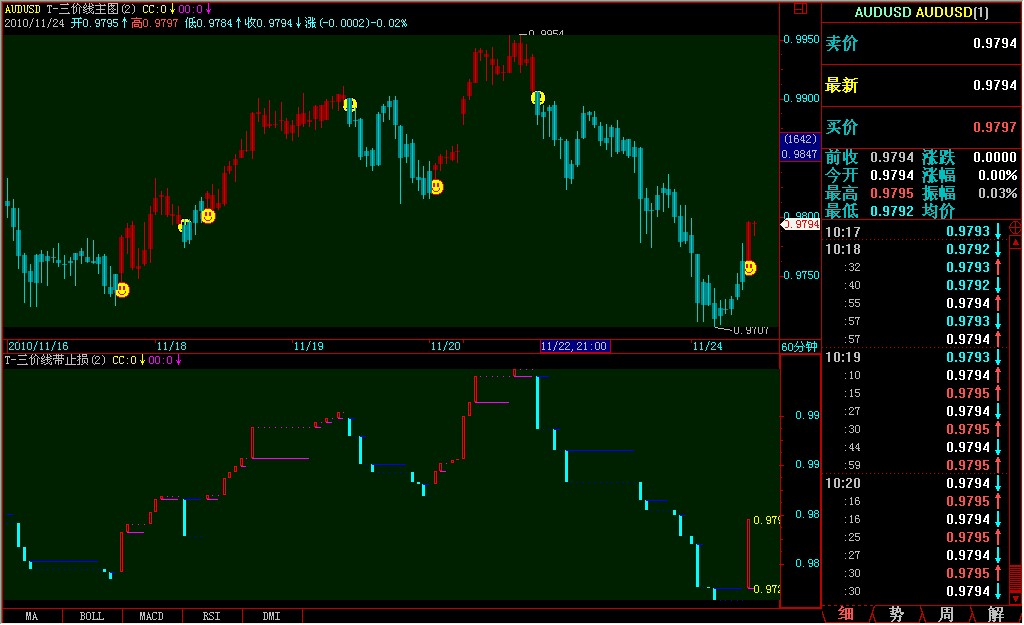Click the T-三价线带止损(2) sub-chart title
This screenshot has width=1024, height=625.
pos(55,361)
